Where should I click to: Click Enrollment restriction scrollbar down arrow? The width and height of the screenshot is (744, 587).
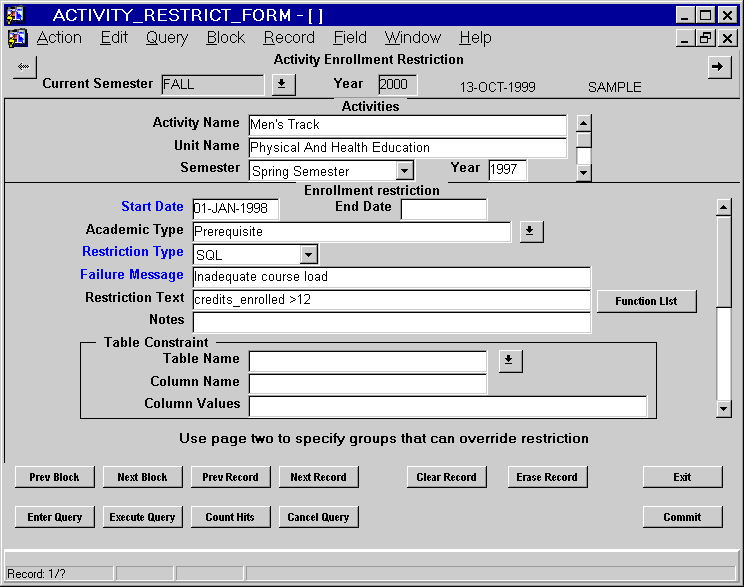(x=723, y=409)
